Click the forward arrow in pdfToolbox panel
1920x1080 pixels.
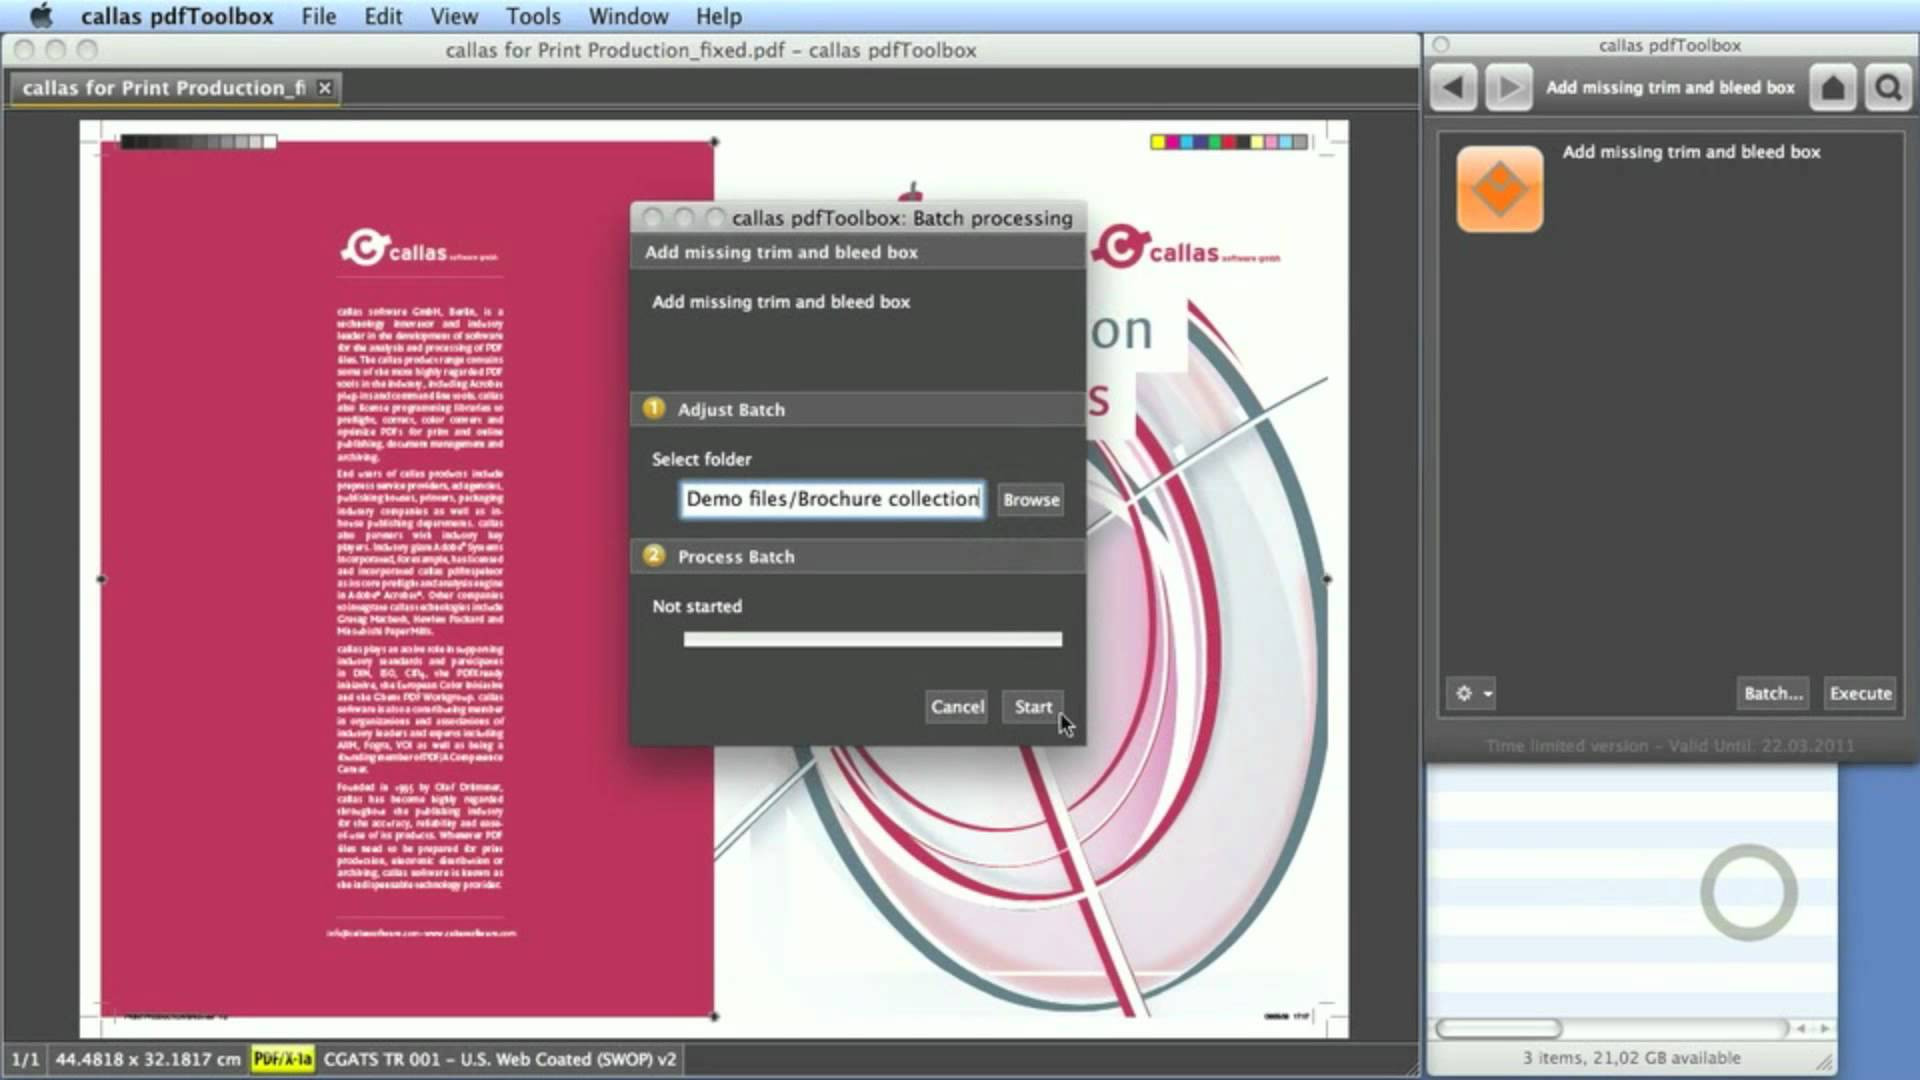click(1508, 88)
